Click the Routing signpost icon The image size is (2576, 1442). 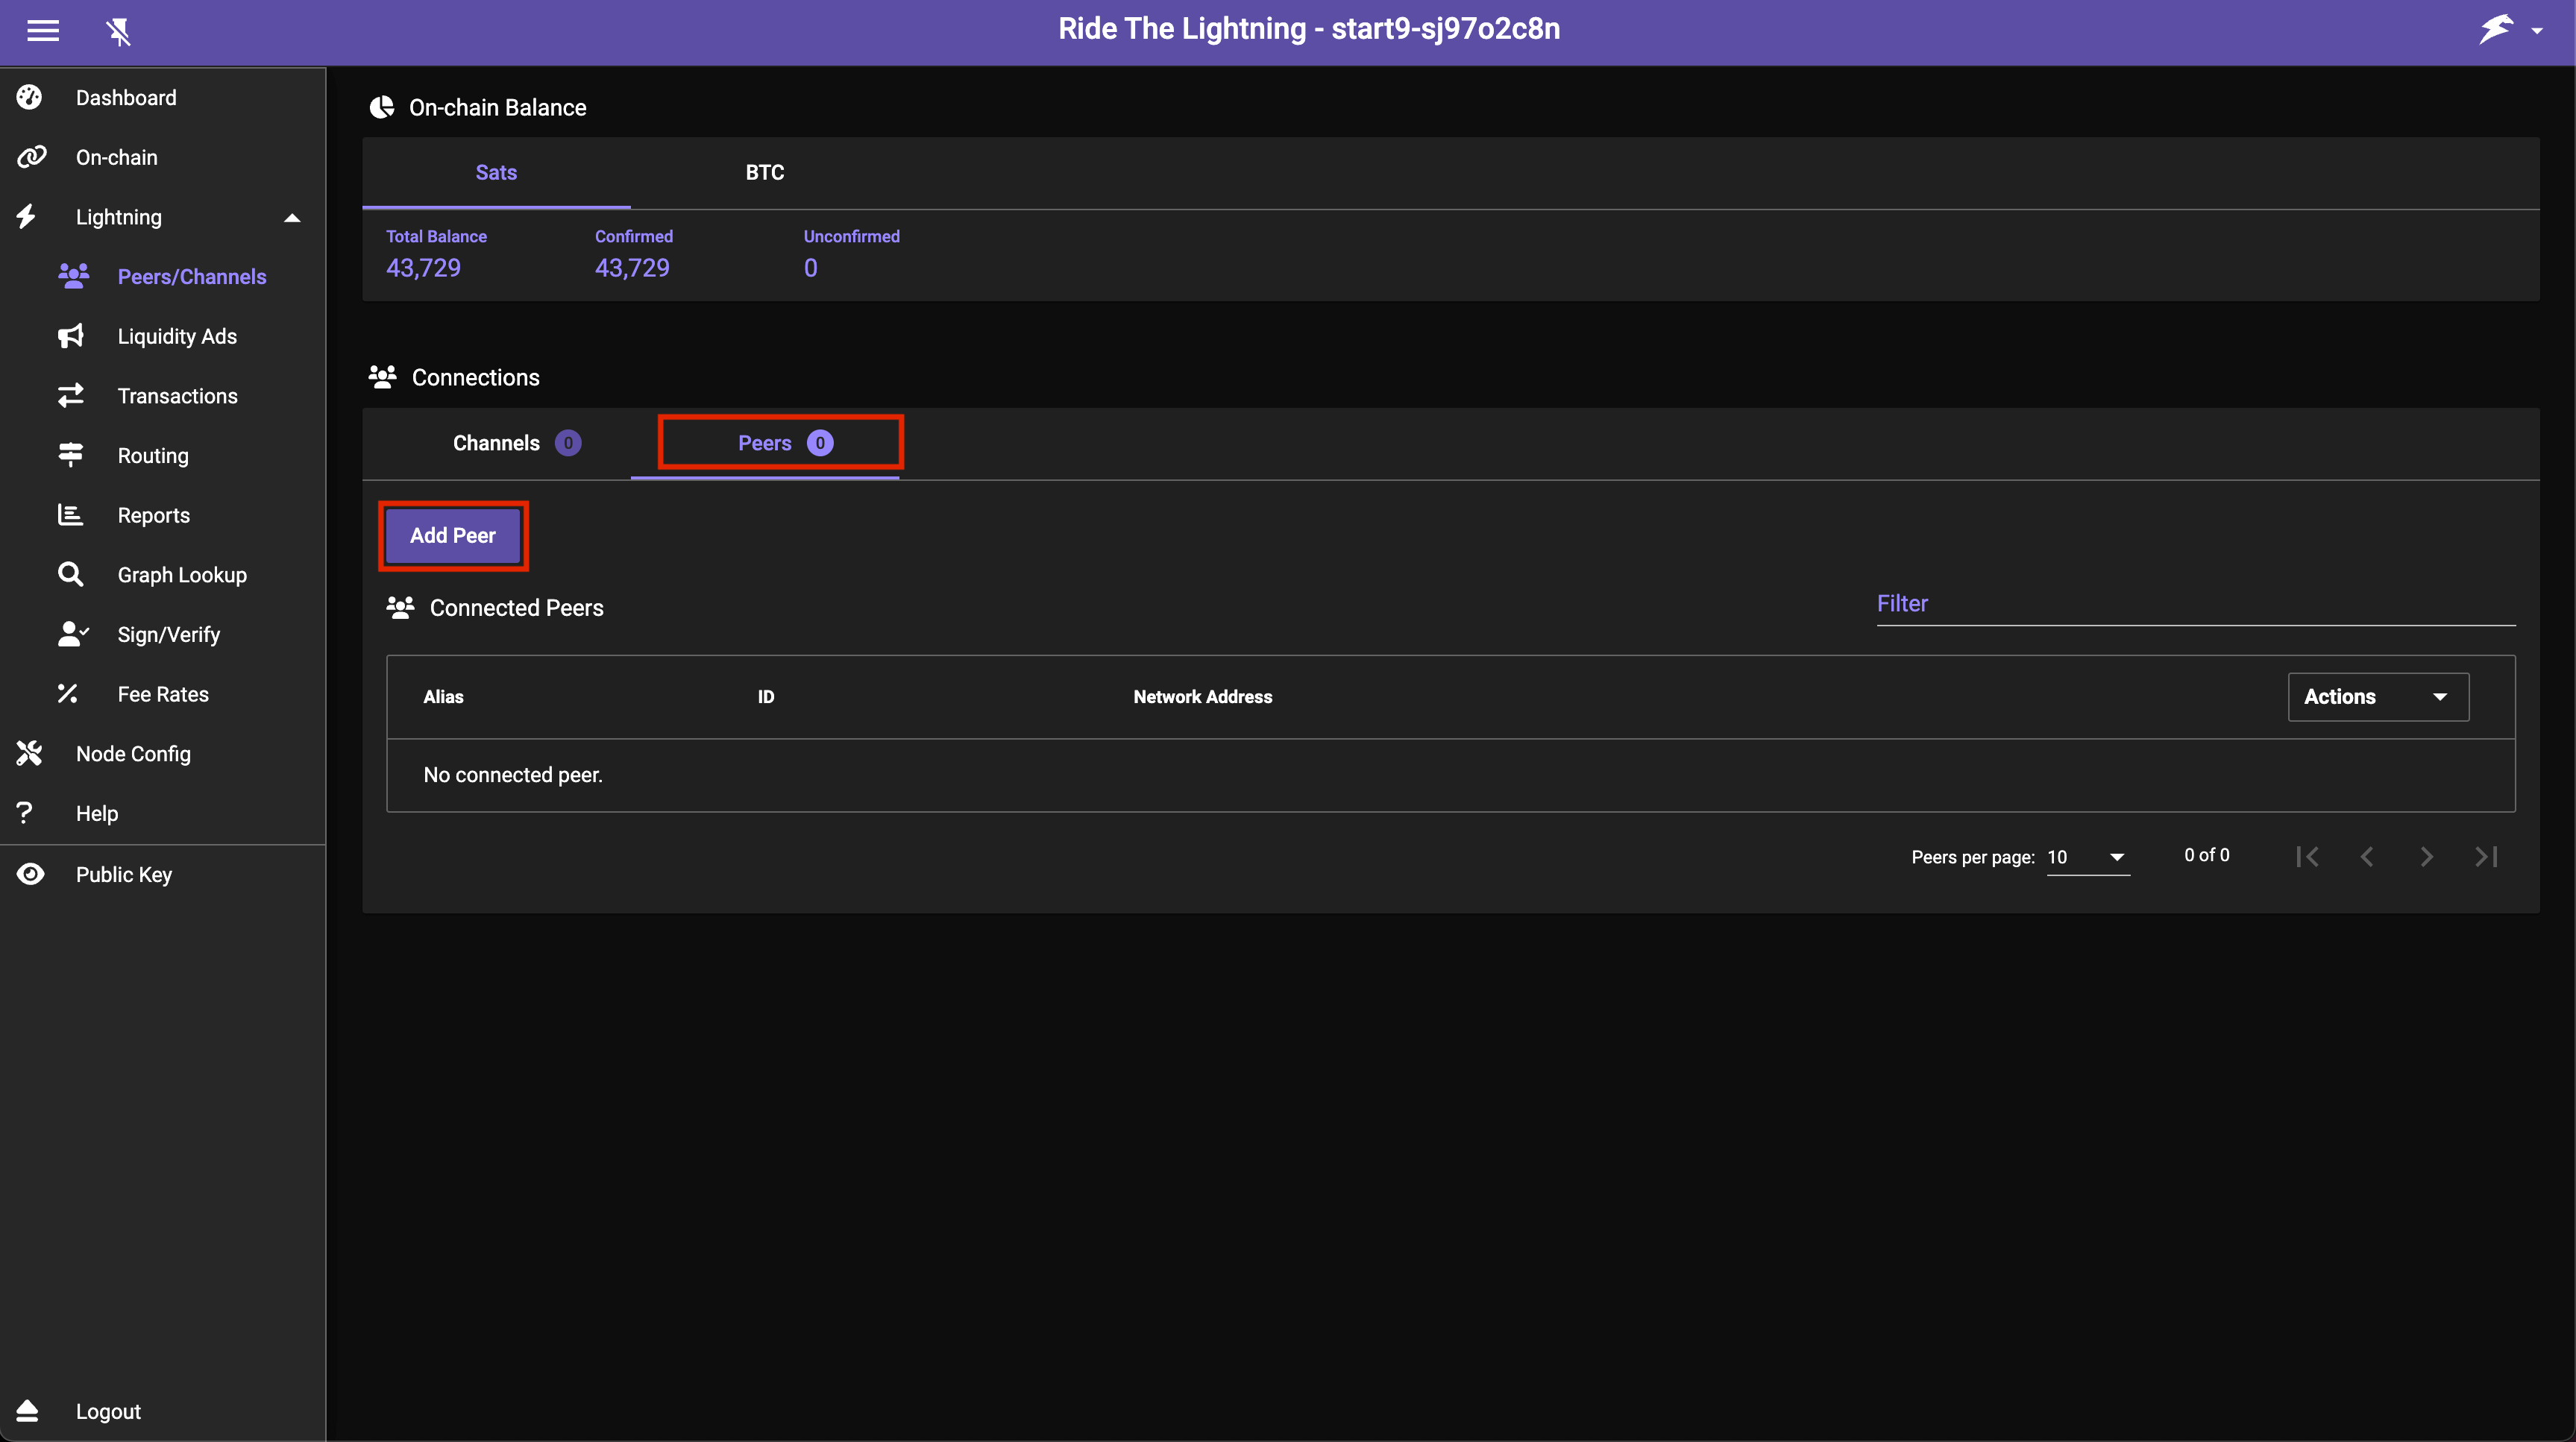pos(71,455)
